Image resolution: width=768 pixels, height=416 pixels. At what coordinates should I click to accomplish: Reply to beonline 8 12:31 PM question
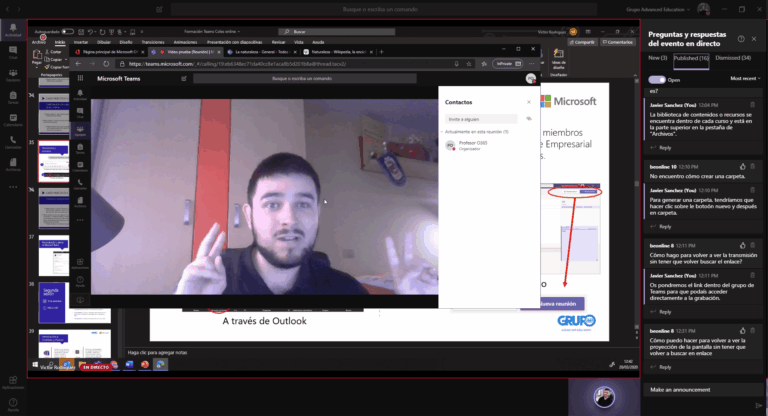[661, 367]
